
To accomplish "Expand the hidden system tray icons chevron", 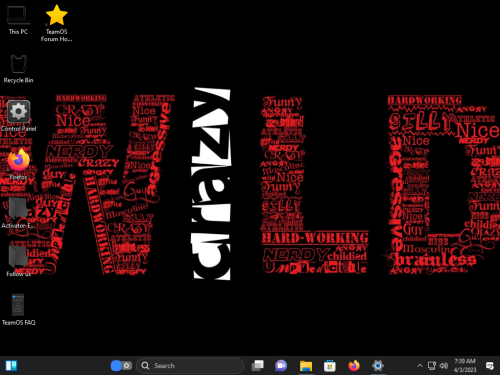I will pos(420,366).
